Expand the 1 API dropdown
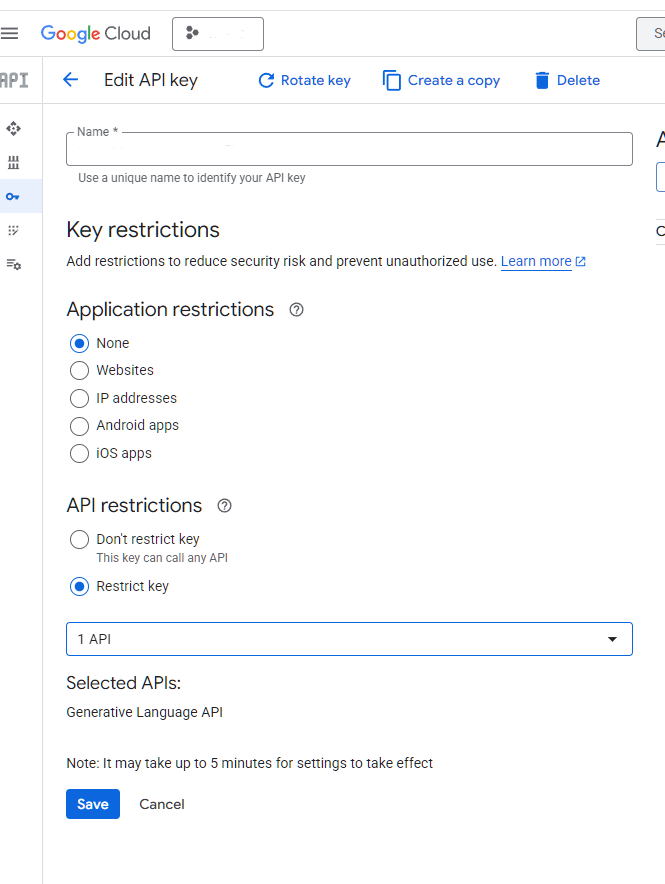The height and width of the screenshot is (884, 665). tap(349, 639)
